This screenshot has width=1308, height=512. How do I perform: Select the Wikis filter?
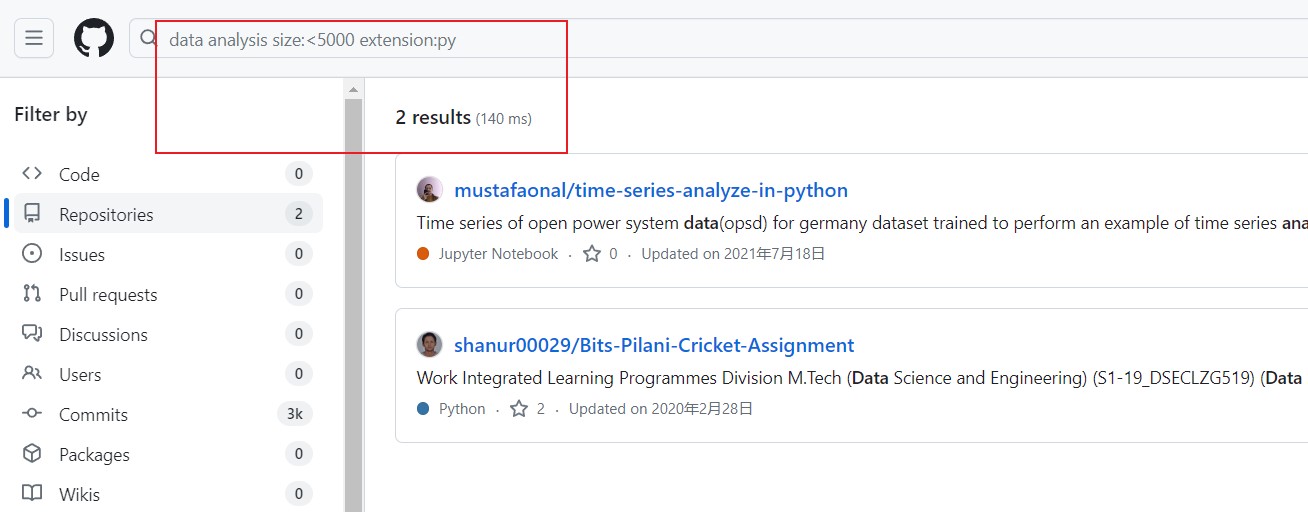[164, 494]
